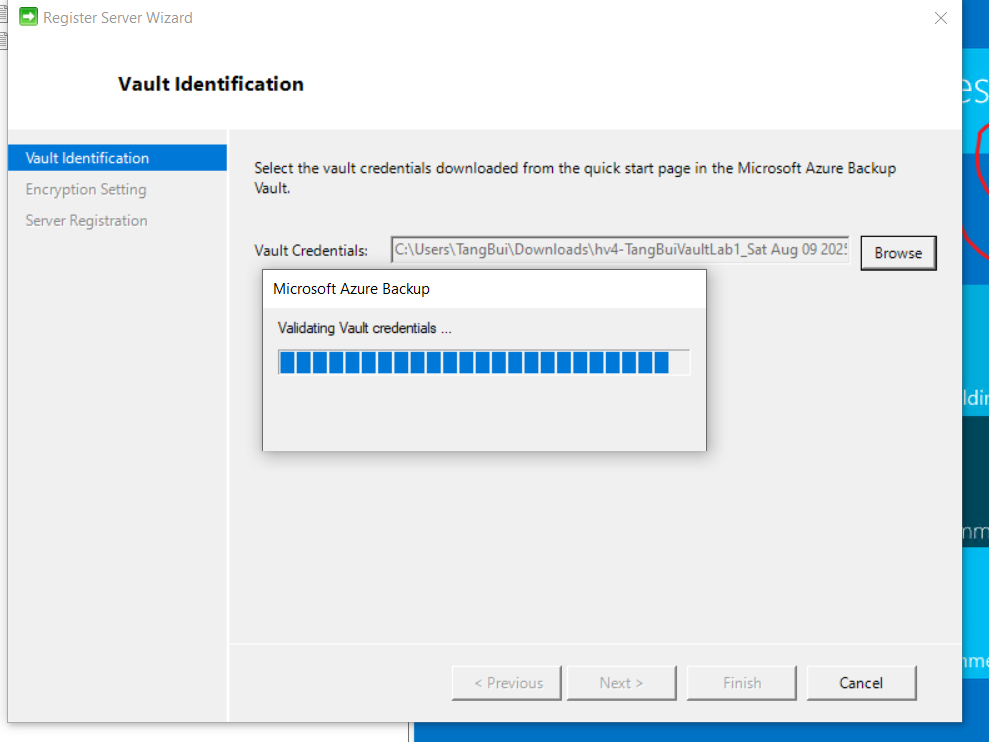Click the Microsoft Azure Backup dialog title

pos(351,289)
